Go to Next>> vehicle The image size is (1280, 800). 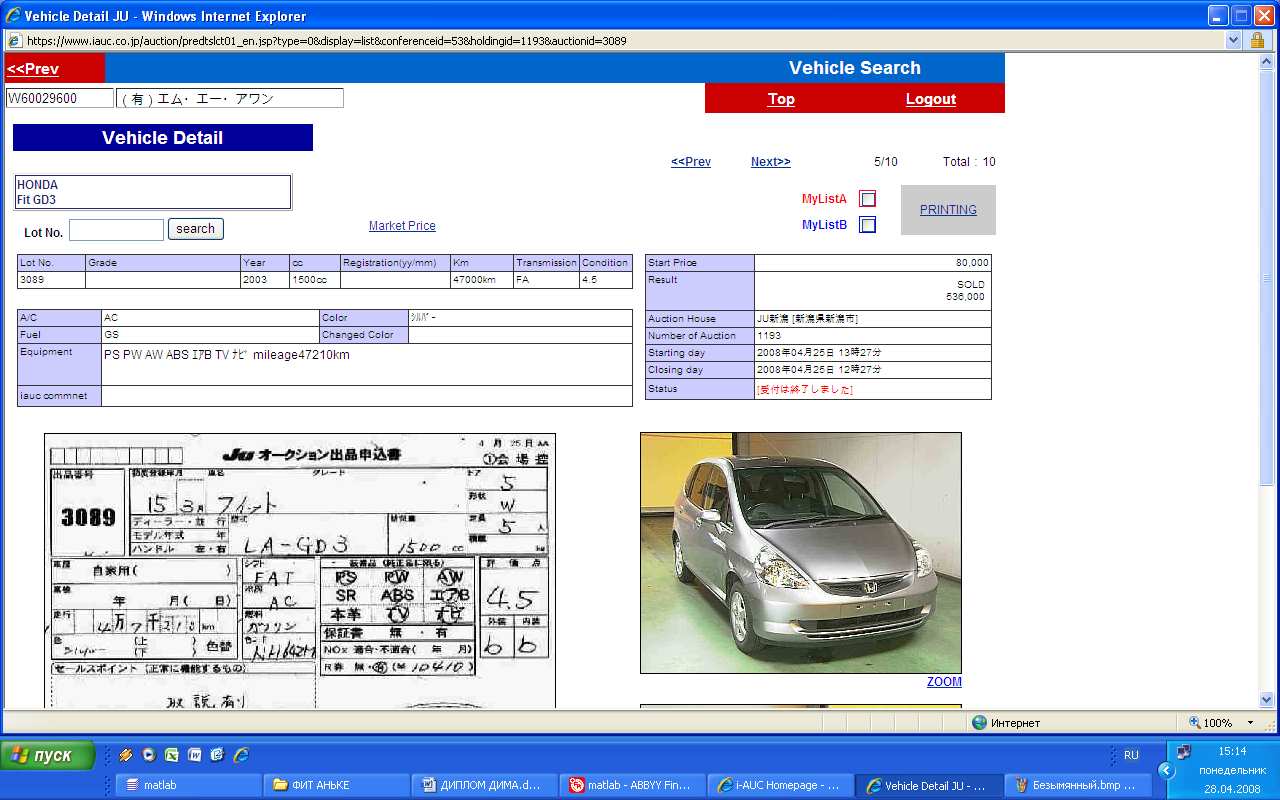(x=771, y=162)
